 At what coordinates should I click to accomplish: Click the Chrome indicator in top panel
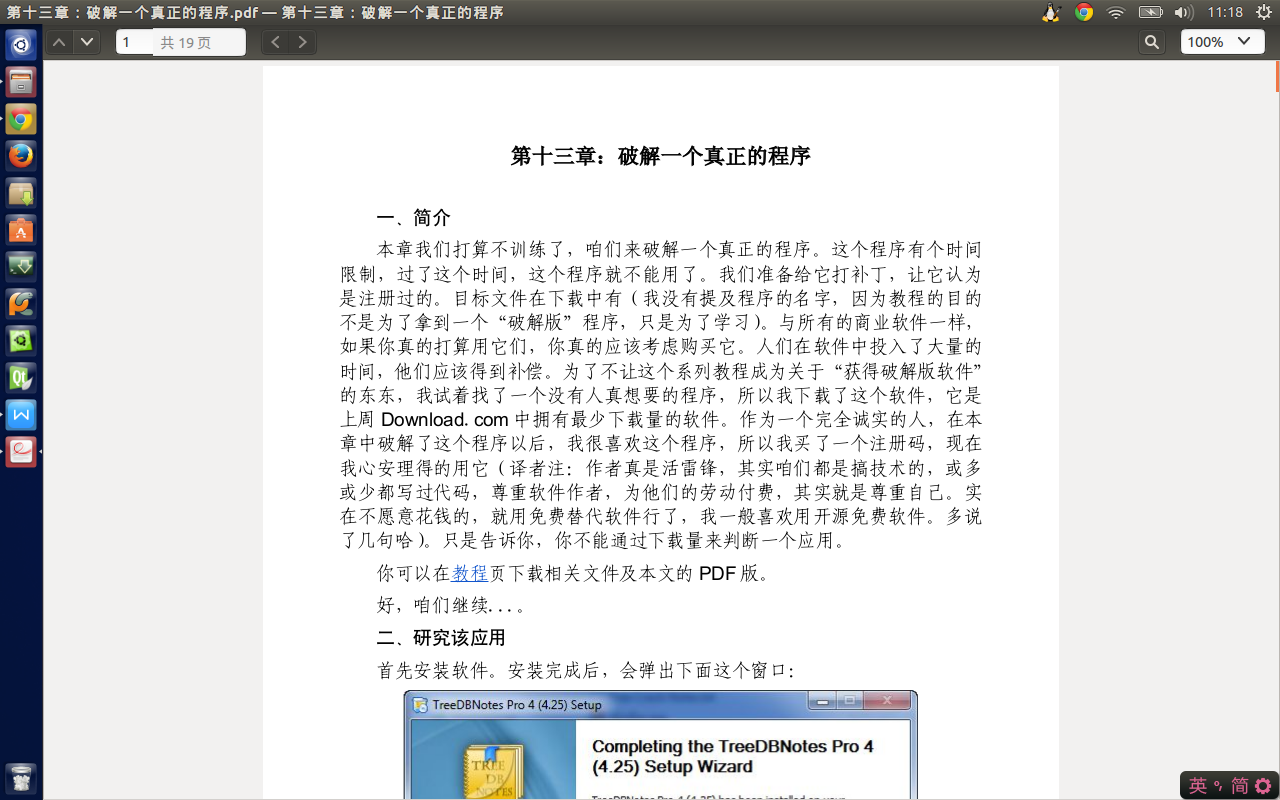[1084, 12]
